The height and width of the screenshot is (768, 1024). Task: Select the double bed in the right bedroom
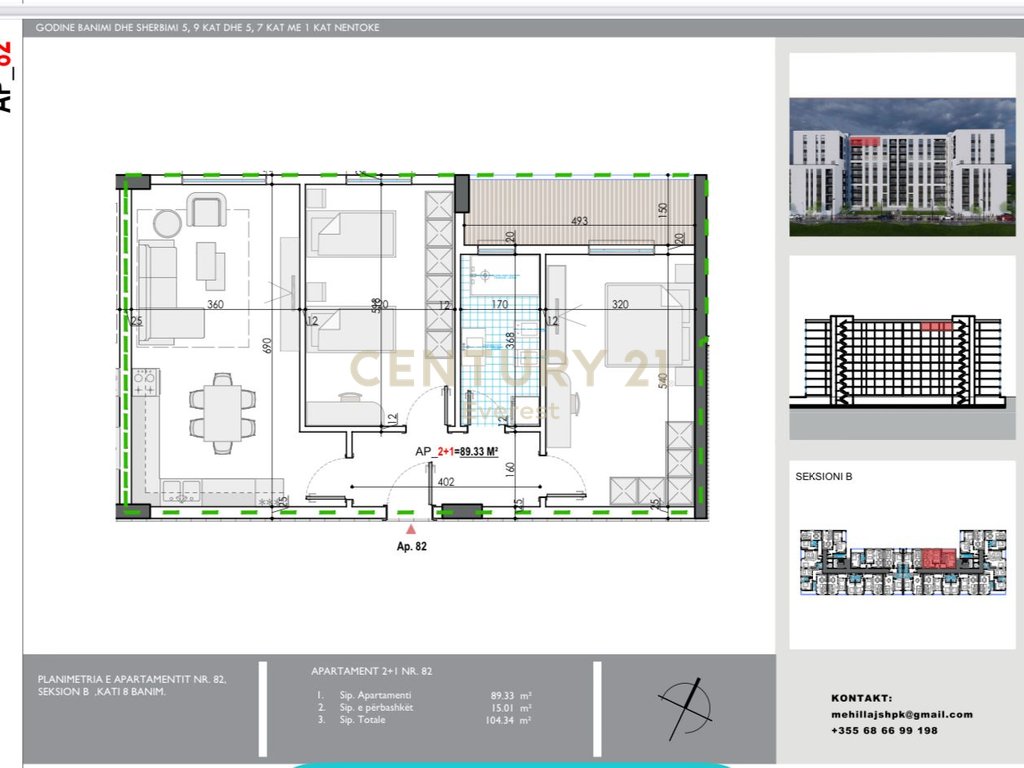(x=647, y=324)
